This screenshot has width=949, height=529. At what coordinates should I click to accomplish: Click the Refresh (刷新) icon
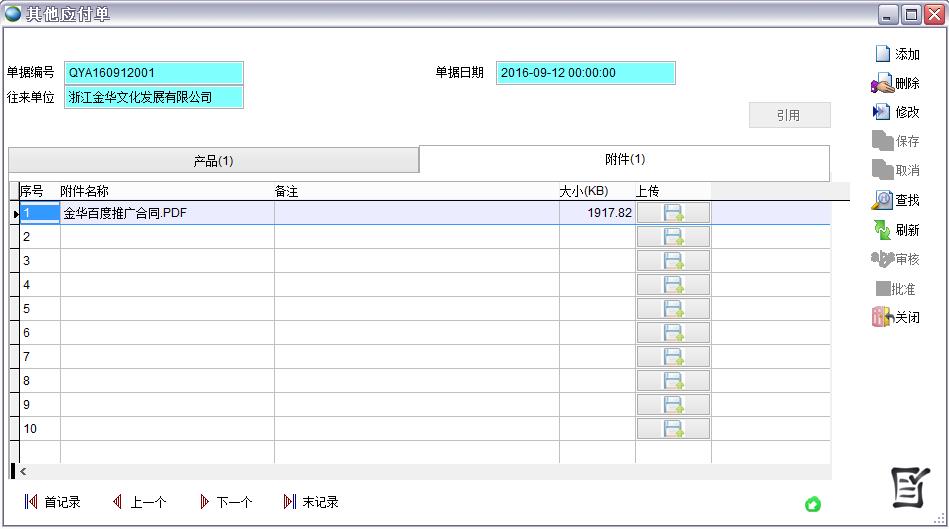(882, 230)
